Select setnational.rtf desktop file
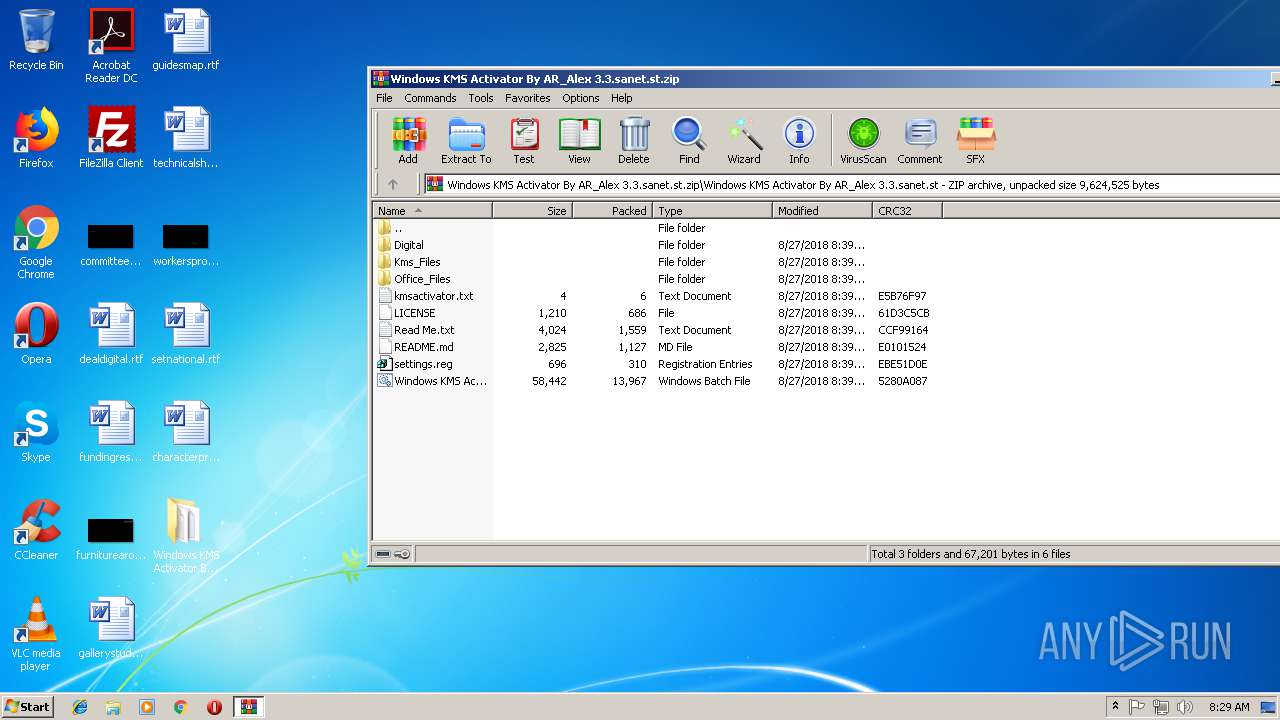This screenshot has height=720, width=1280. [x=186, y=334]
